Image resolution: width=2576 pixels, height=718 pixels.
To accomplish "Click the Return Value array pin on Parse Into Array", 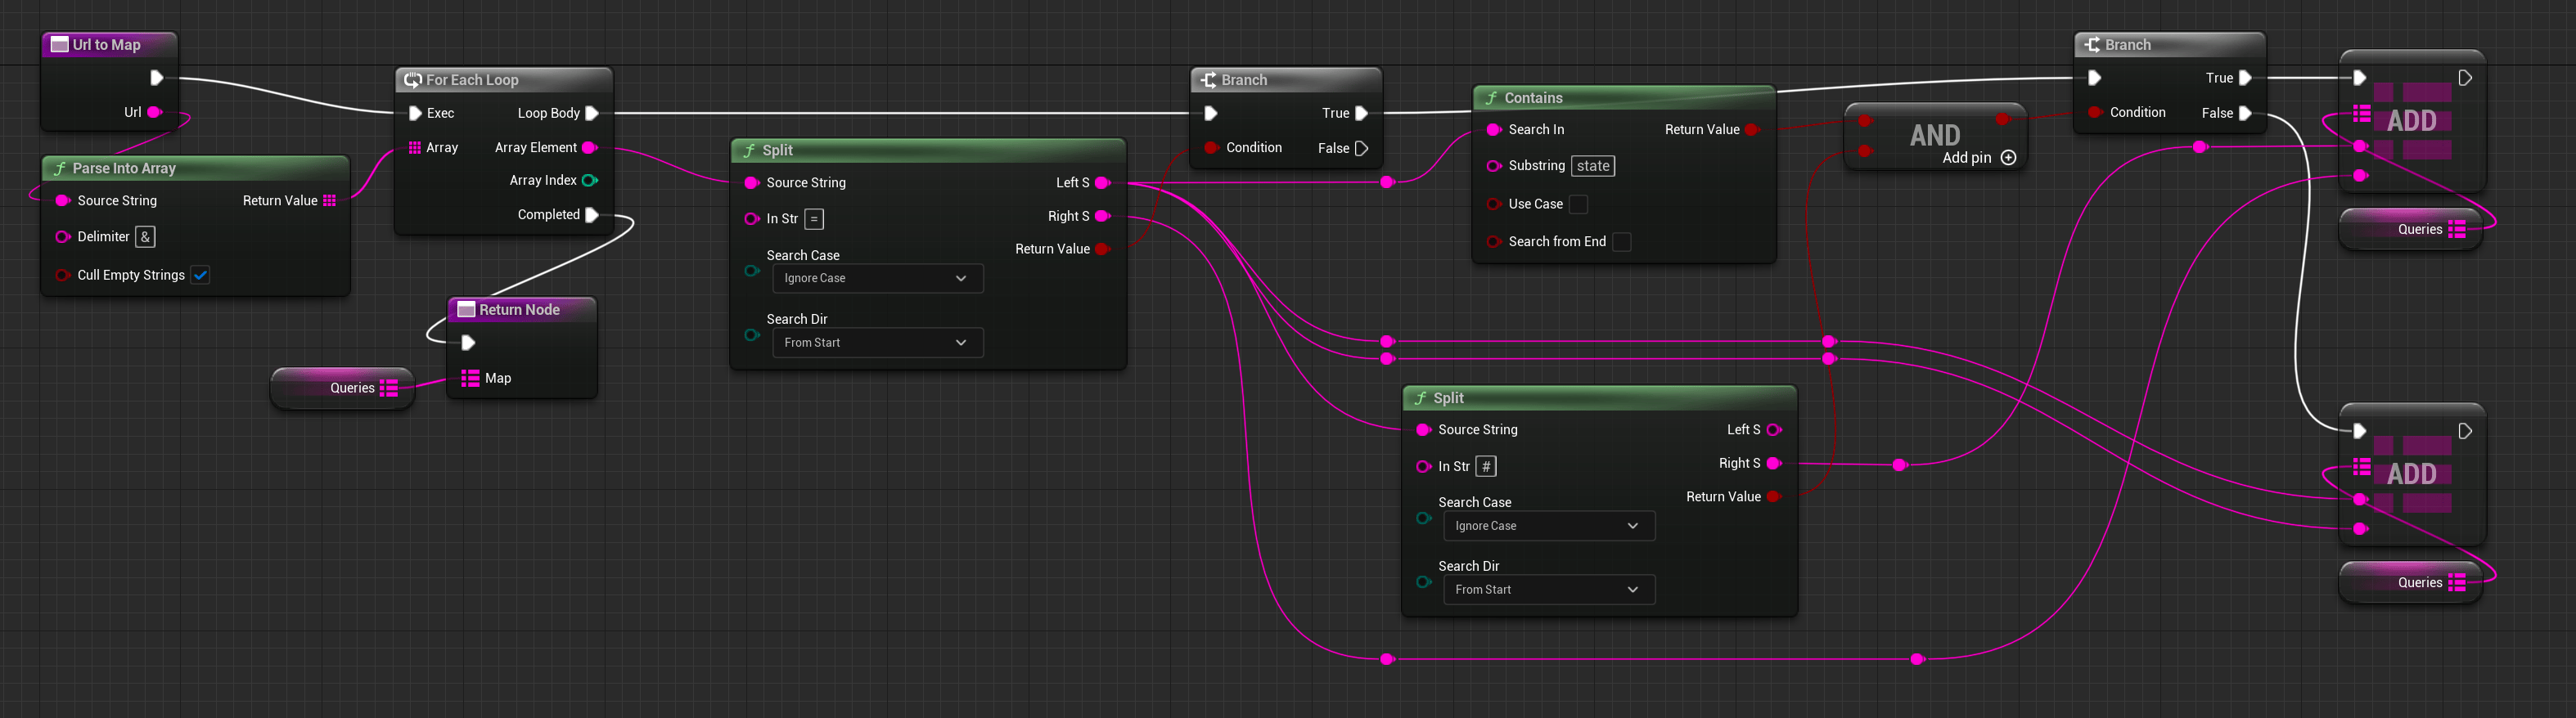I will tap(329, 200).
